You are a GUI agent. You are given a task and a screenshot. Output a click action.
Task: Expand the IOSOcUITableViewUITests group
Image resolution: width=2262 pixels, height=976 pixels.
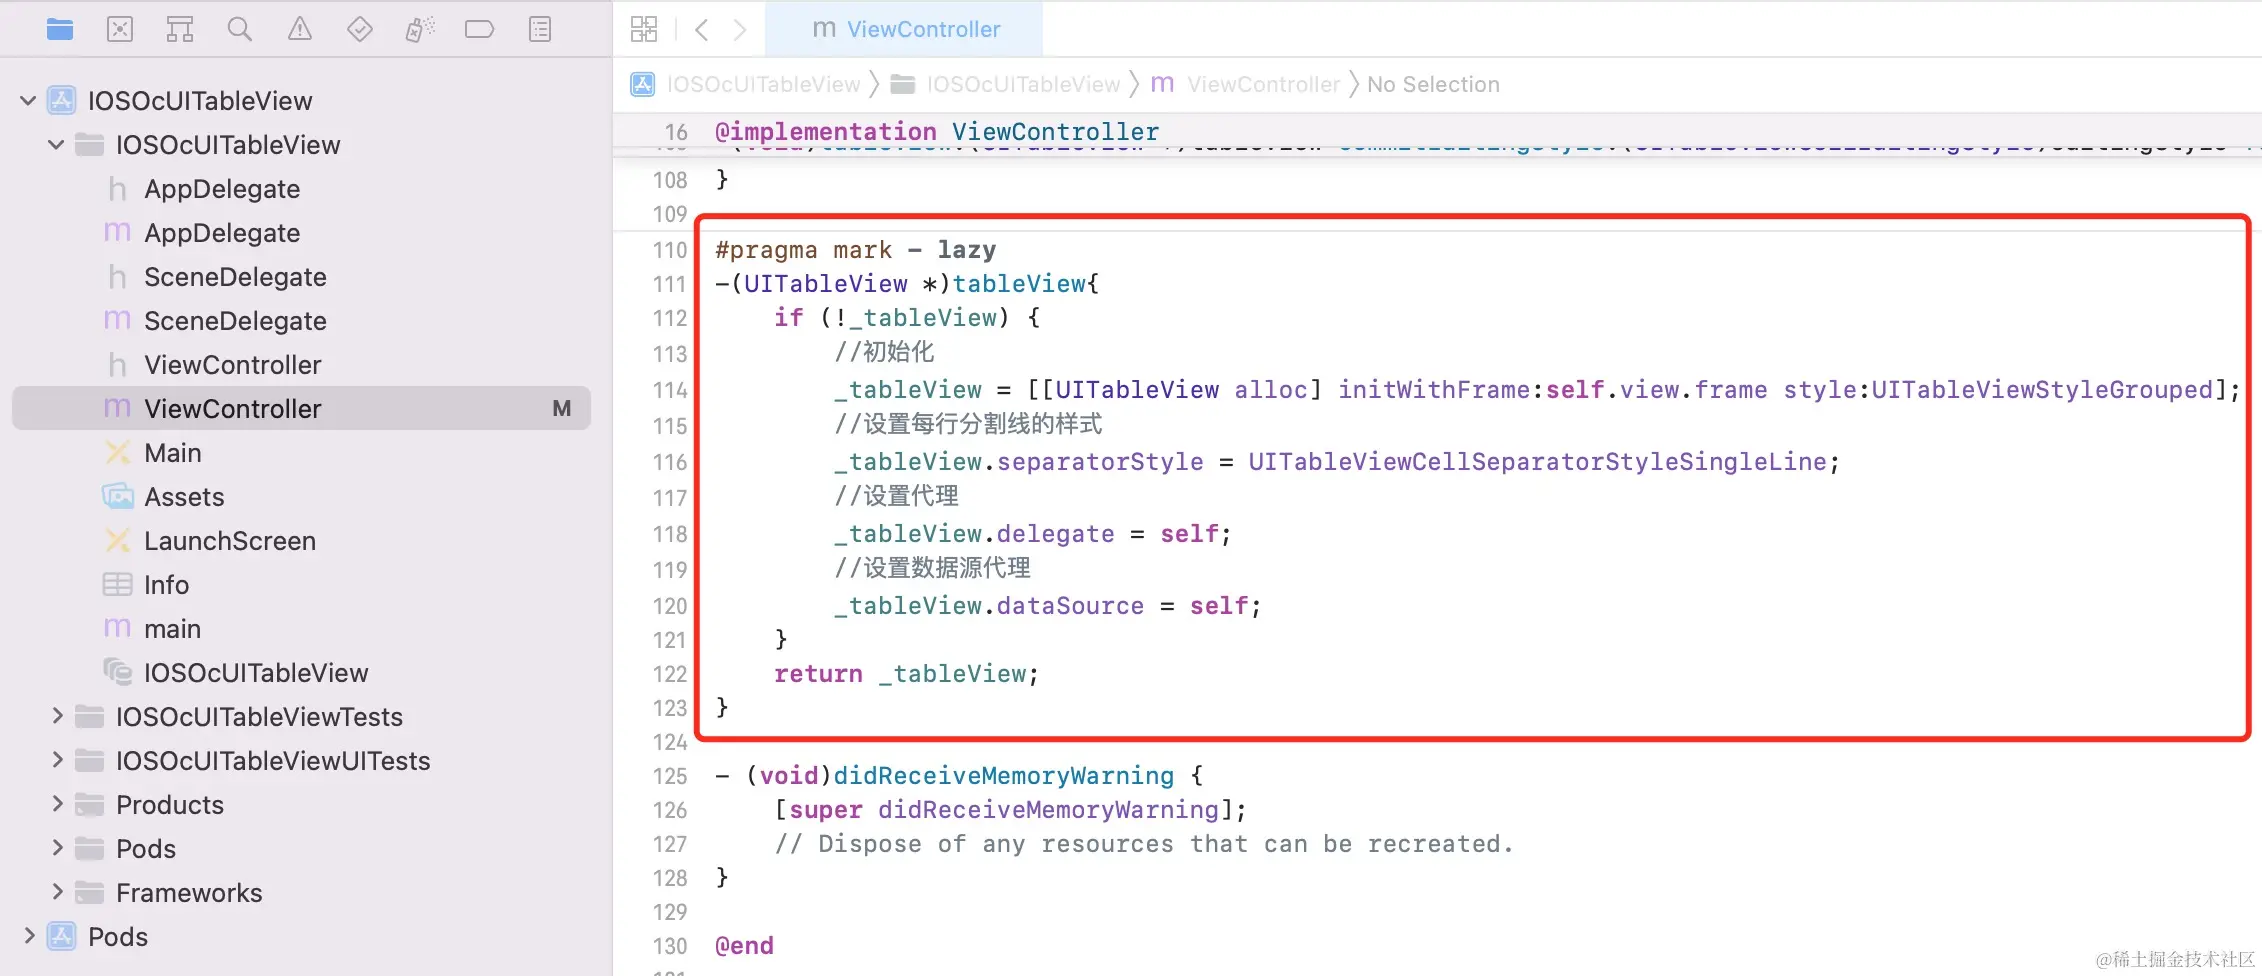pyautogui.click(x=57, y=760)
